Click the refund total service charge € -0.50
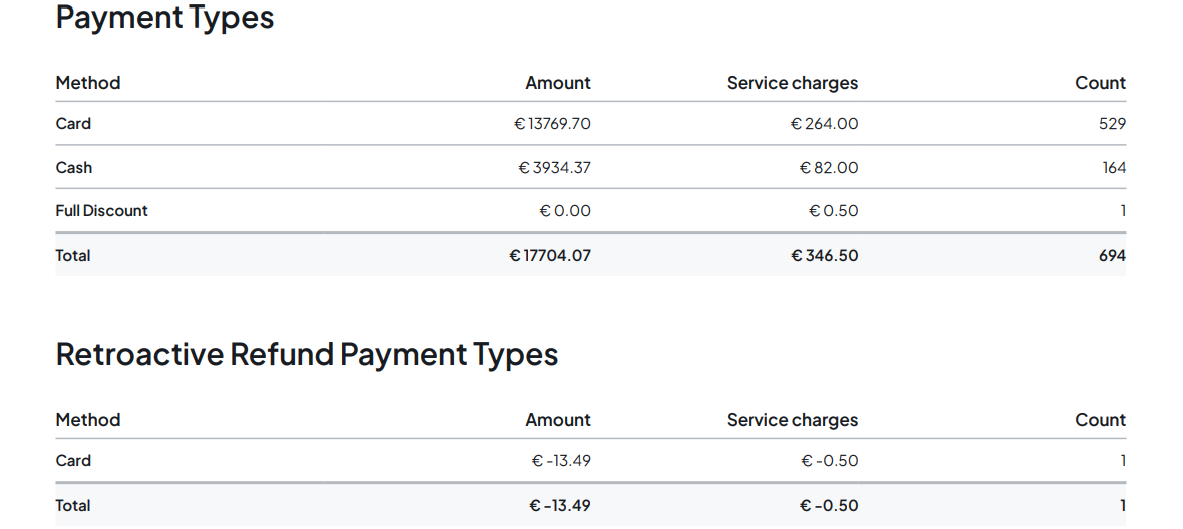 click(829, 506)
